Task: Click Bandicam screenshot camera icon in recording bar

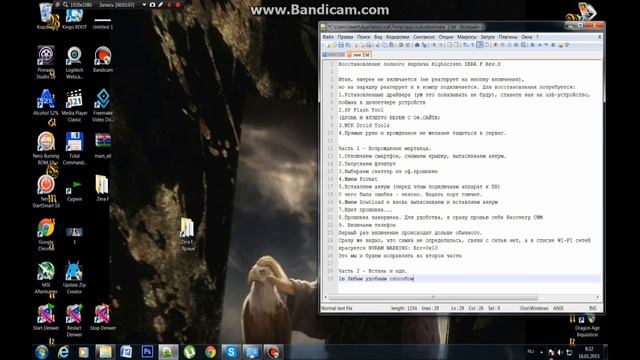Action: [152, 5]
